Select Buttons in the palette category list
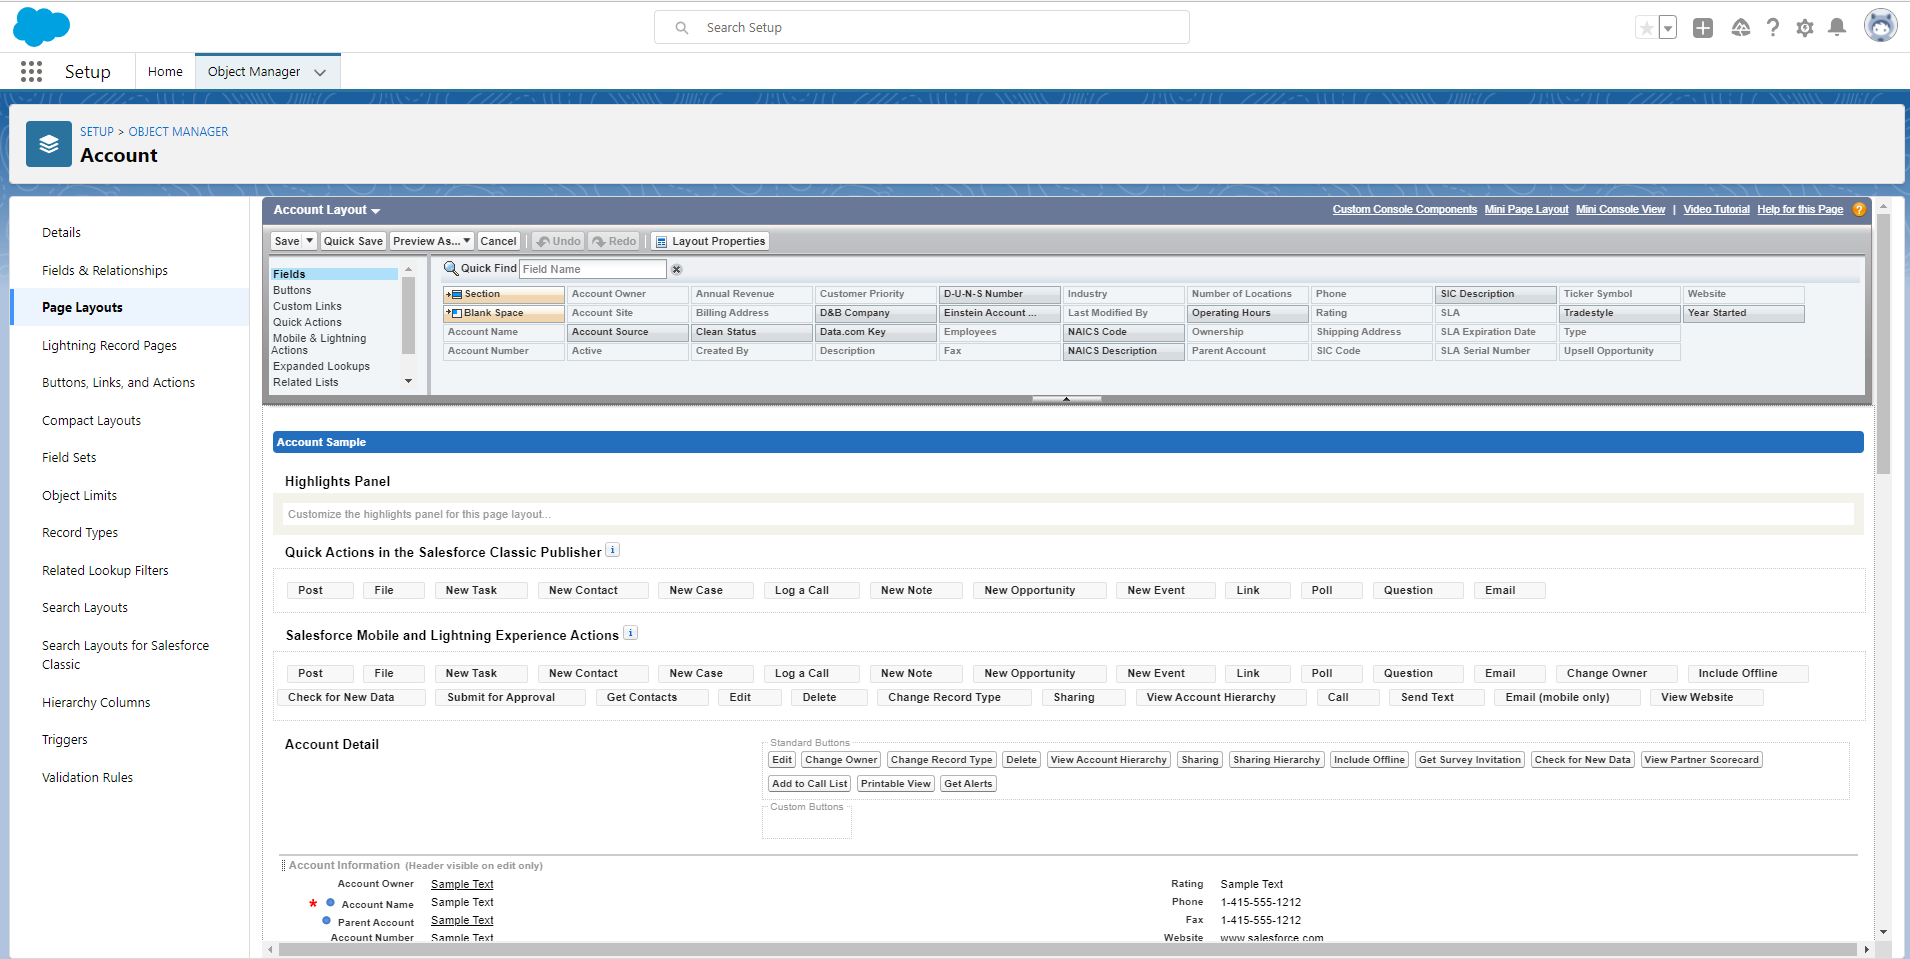 point(292,290)
